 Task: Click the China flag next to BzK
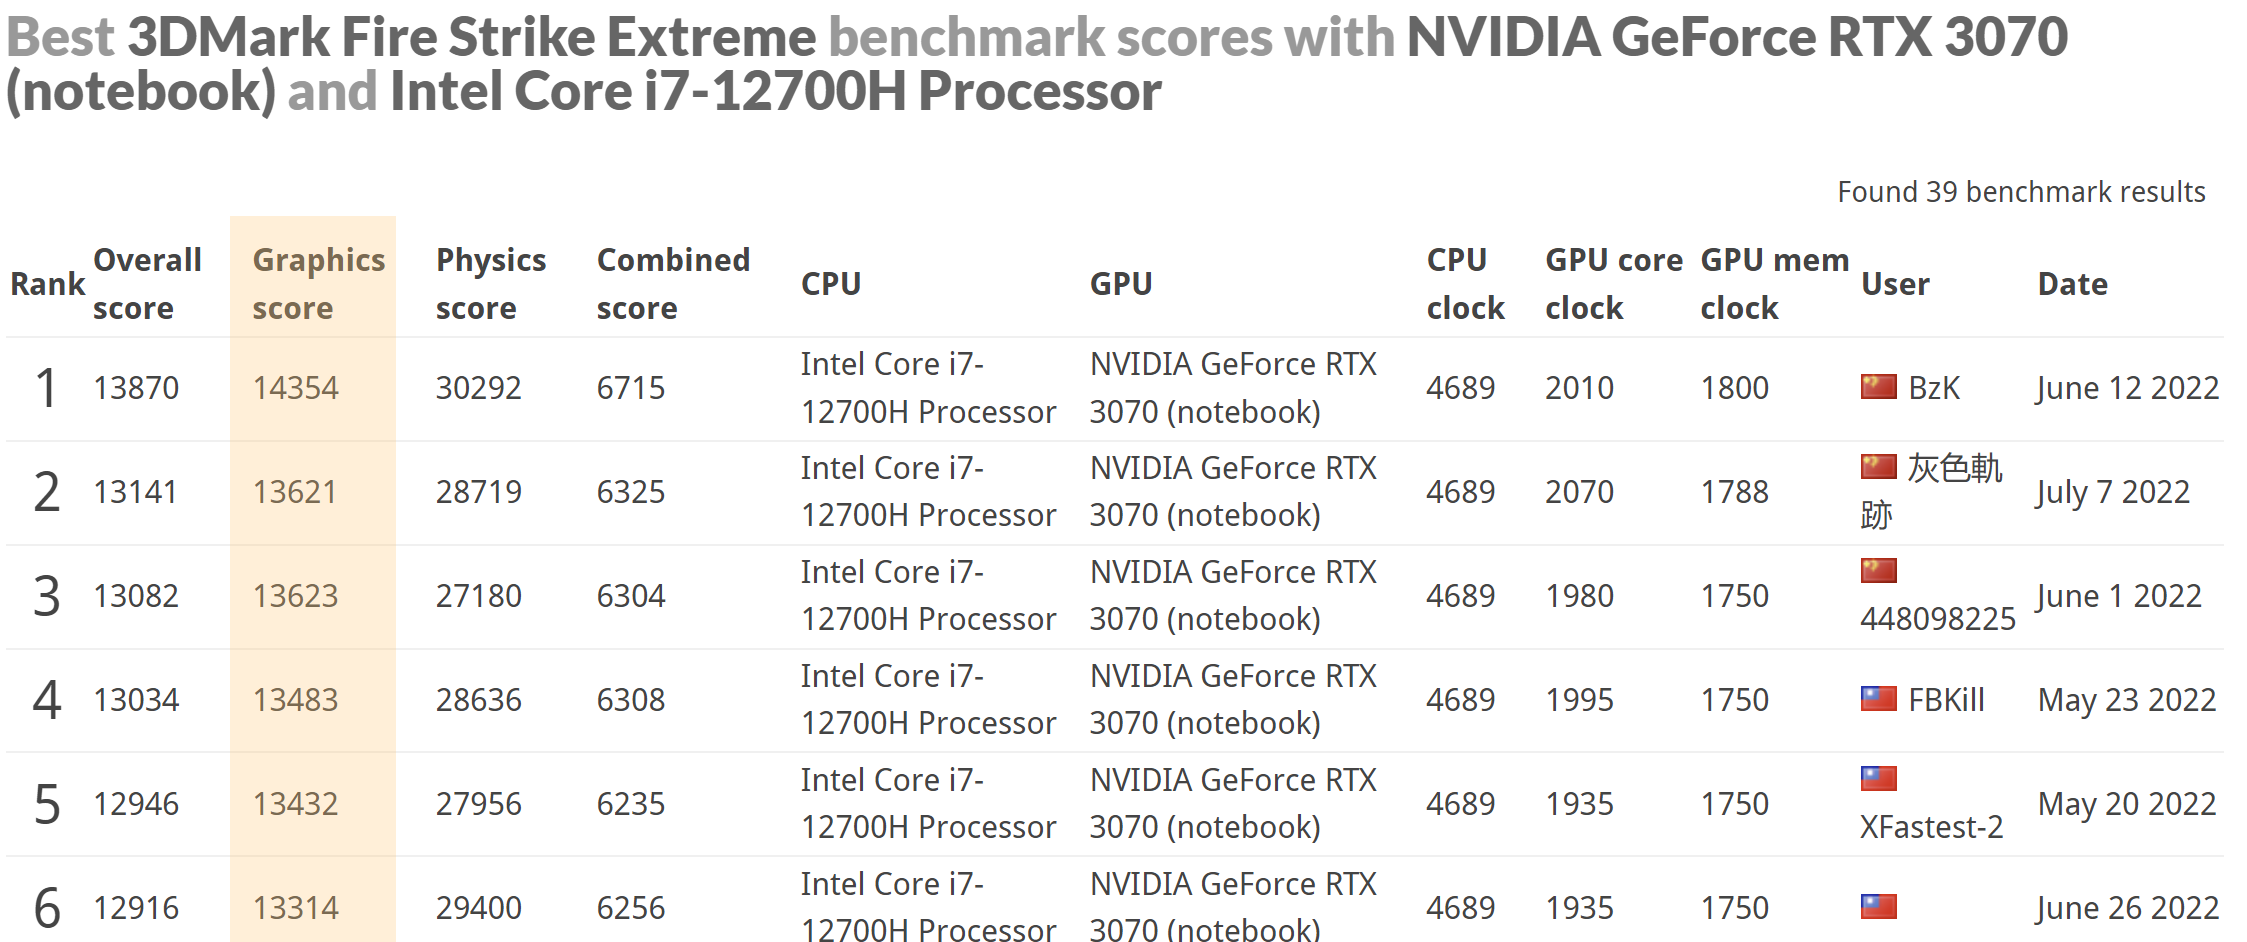[1878, 387]
